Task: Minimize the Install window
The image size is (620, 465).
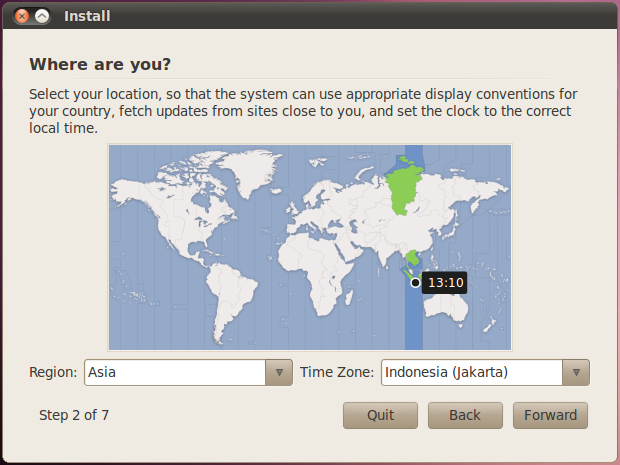Action: coord(42,16)
